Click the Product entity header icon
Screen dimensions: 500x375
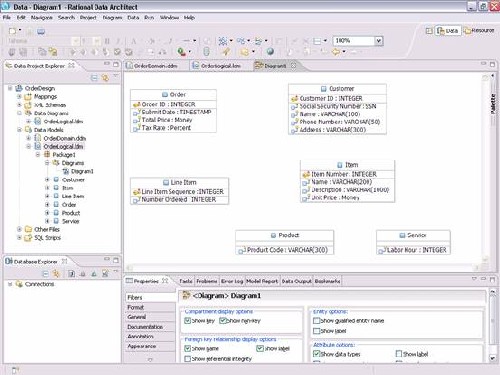click(x=273, y=235)
